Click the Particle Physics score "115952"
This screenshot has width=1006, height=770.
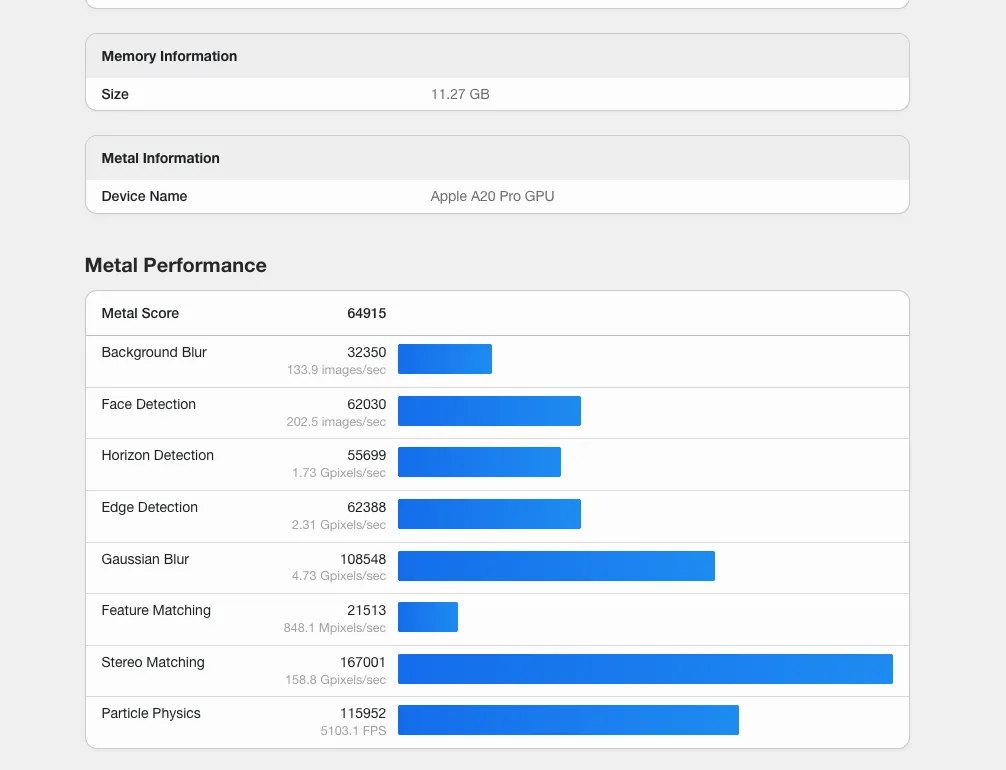[x=363, y=714]
